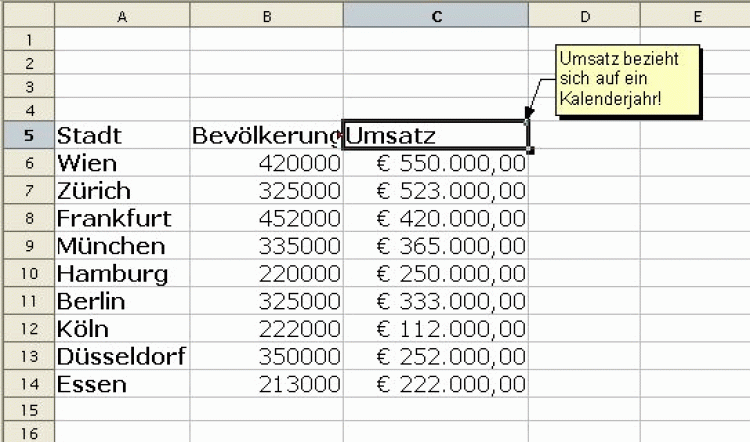
Task: Click the row 10 header
Action: click(27, 273)
